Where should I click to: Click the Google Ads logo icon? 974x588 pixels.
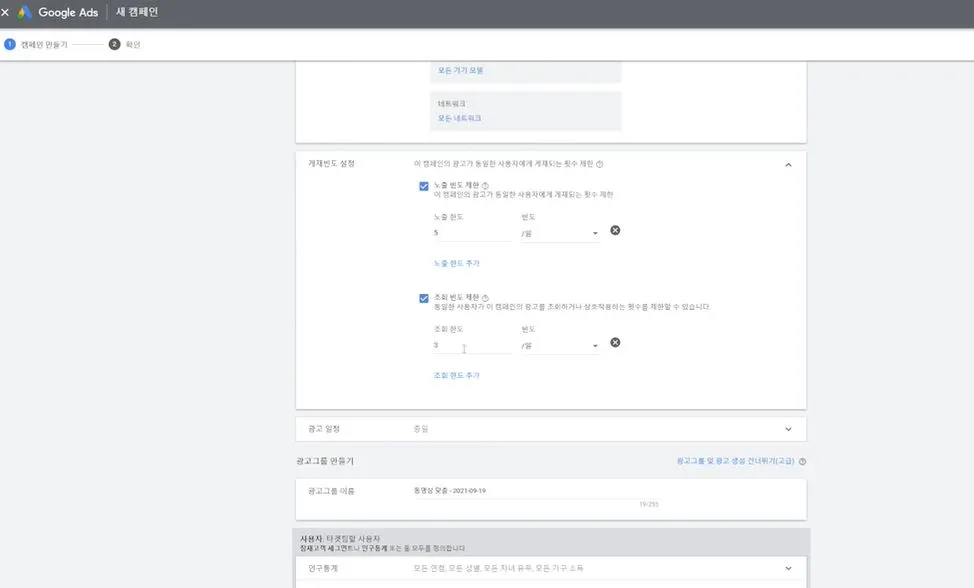pos(22,13)
